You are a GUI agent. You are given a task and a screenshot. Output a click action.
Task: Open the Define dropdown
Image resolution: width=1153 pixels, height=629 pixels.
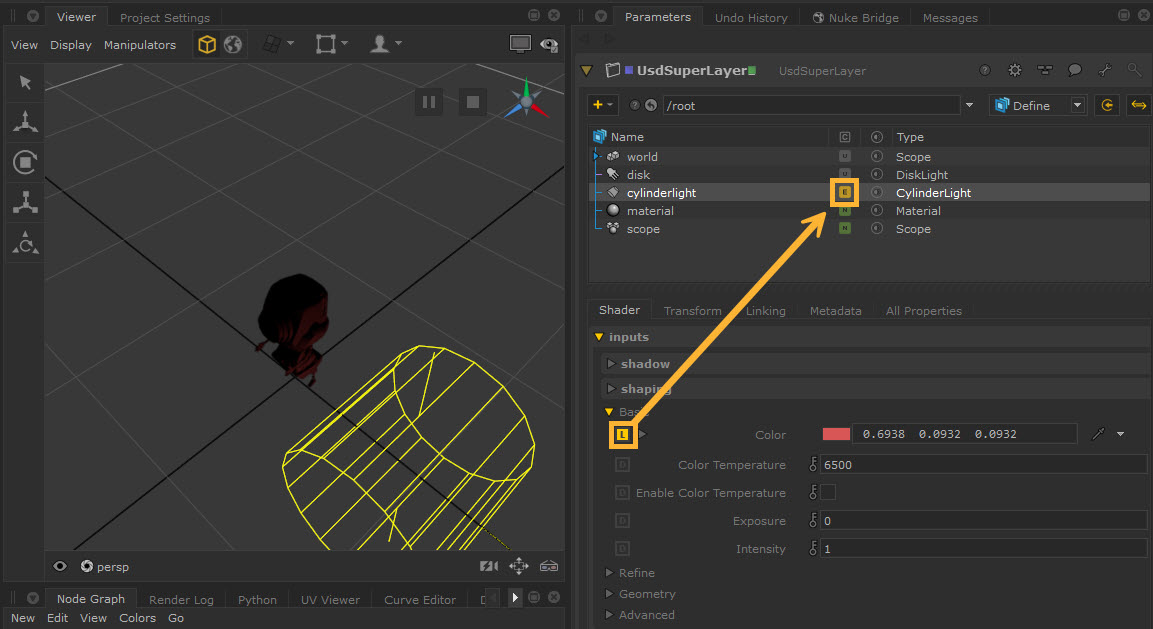1037,105
